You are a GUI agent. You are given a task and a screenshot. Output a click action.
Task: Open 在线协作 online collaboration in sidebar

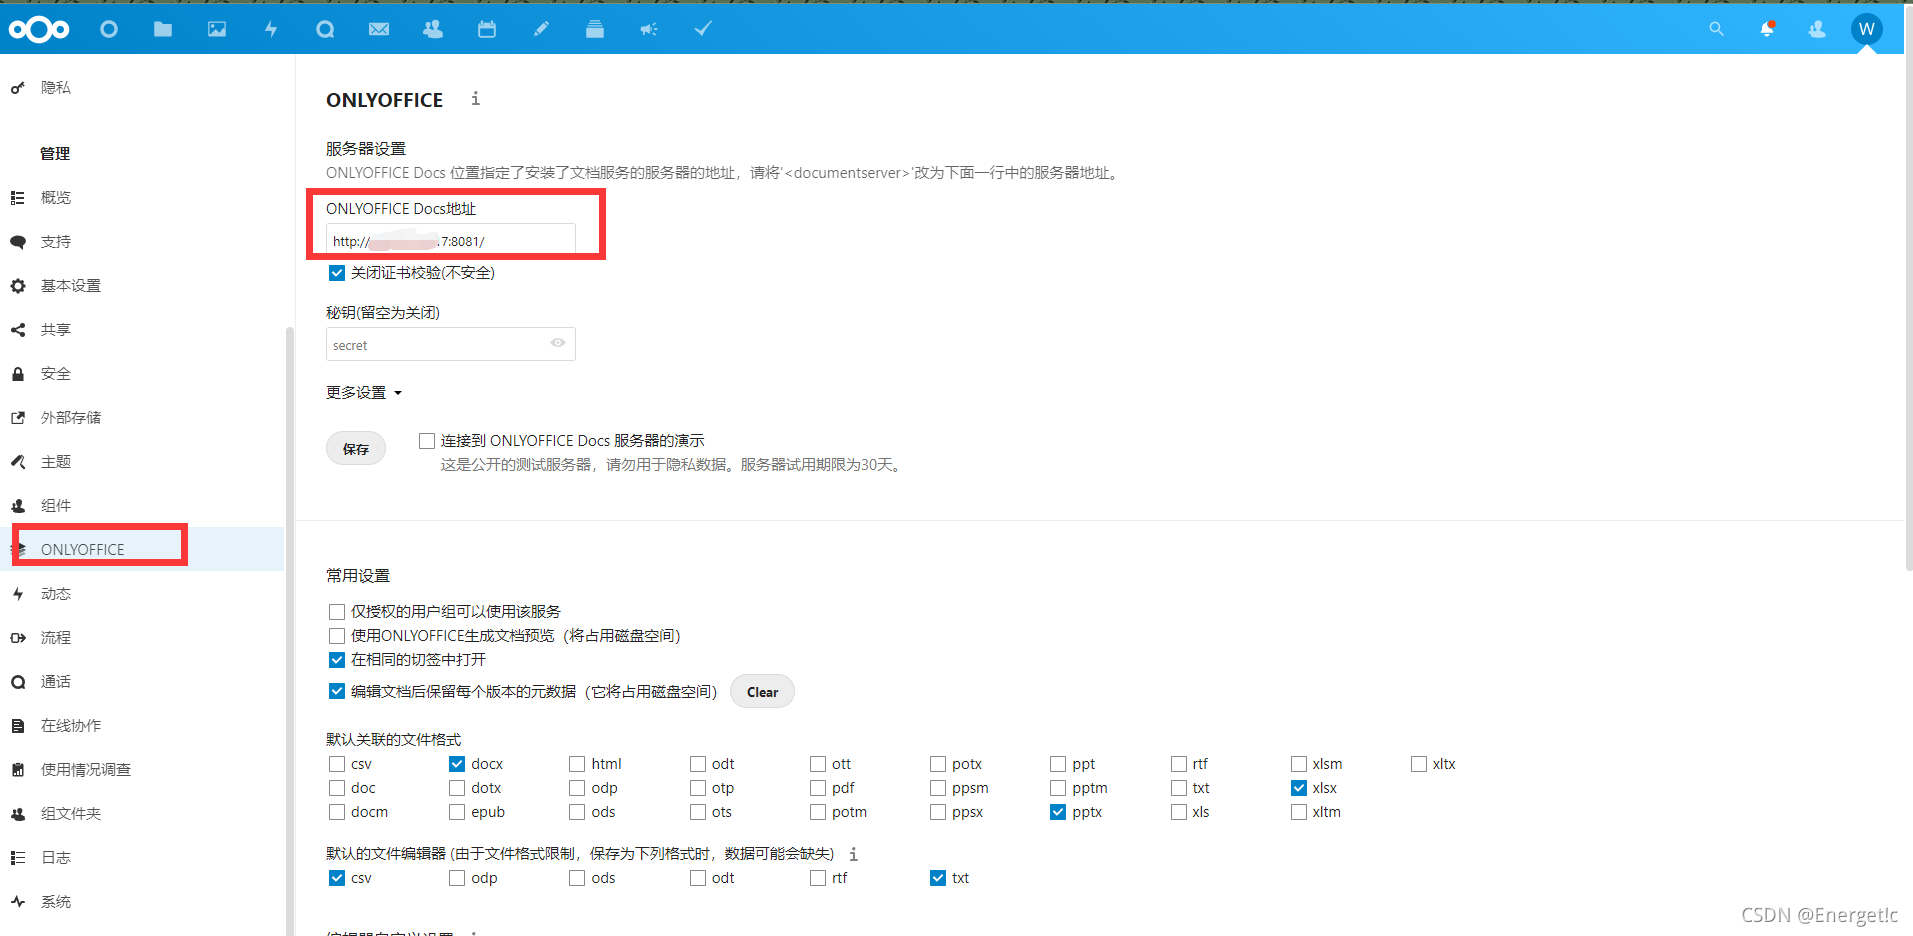(70, 726)
